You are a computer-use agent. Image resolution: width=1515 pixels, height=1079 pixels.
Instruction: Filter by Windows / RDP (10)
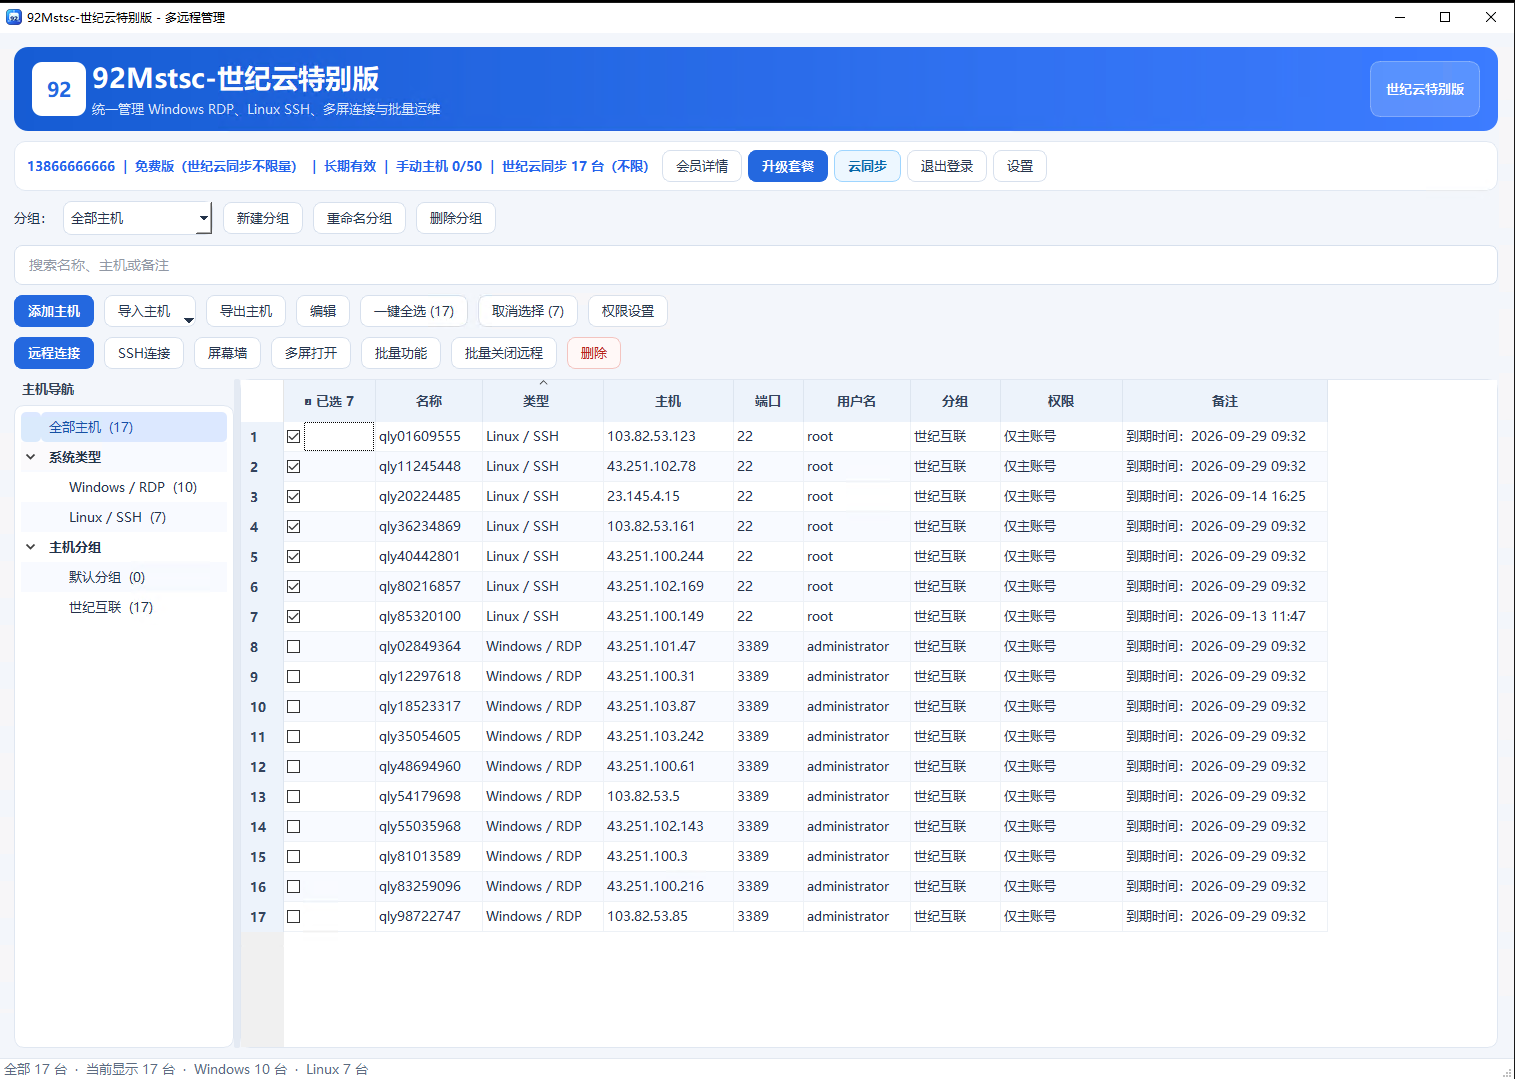click(133, 487)
